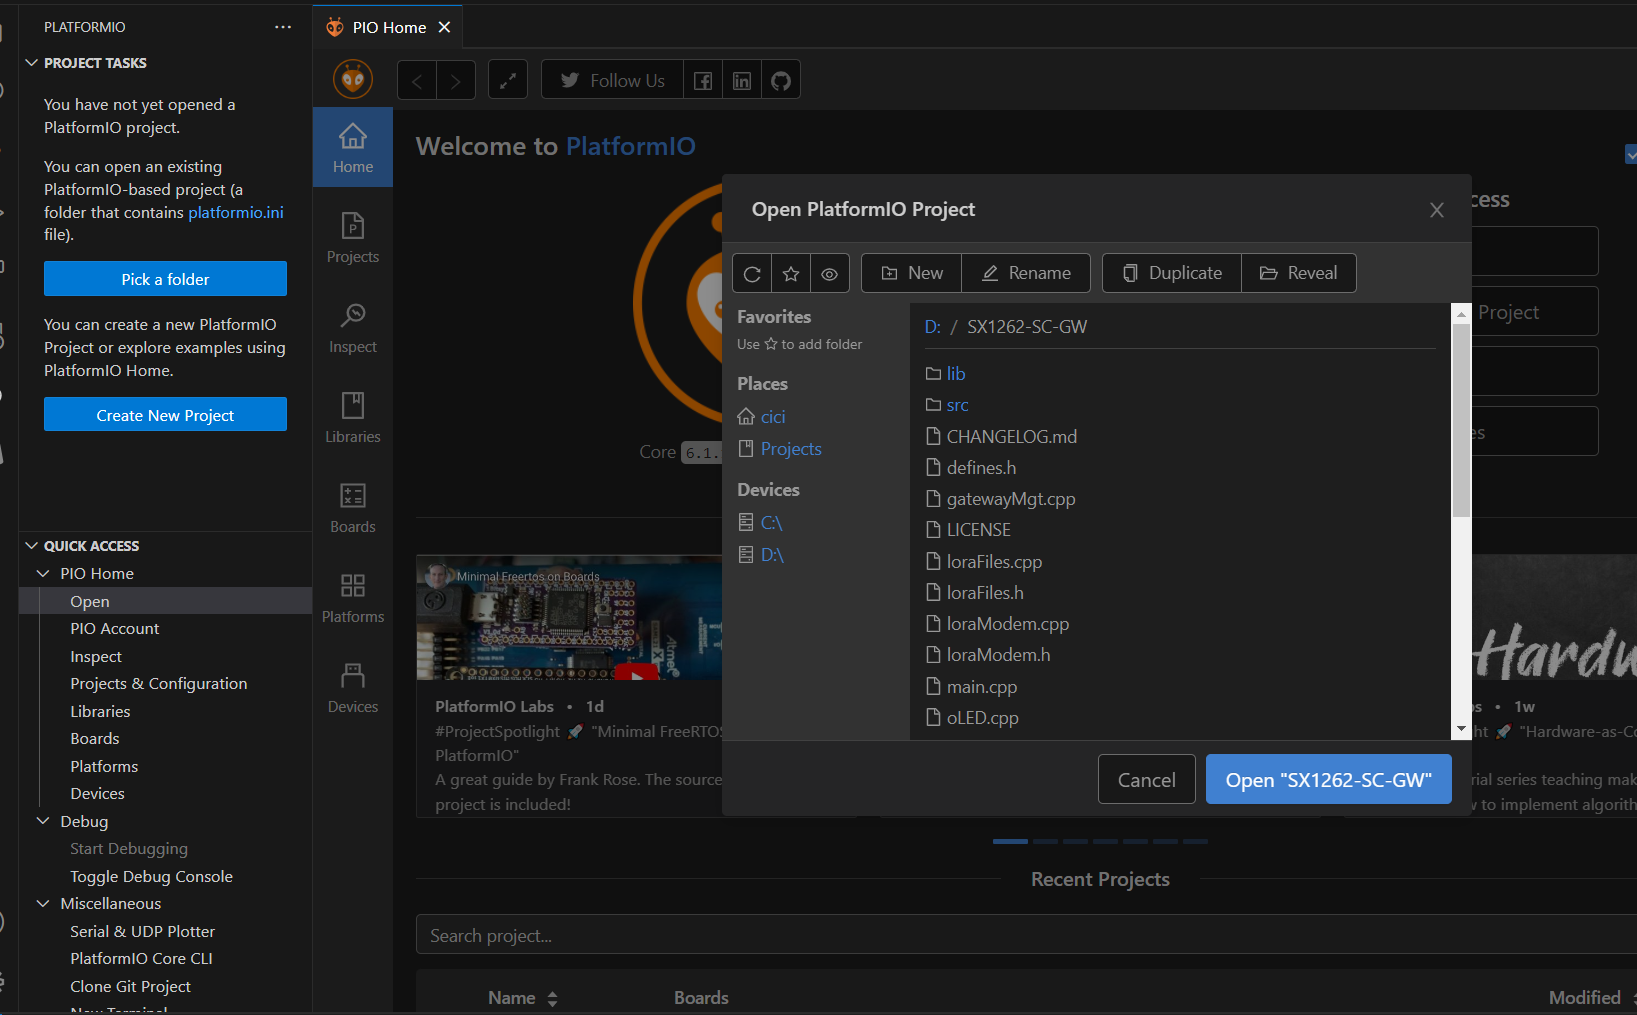
Task: Click the Rename button
Action: 1026,273
